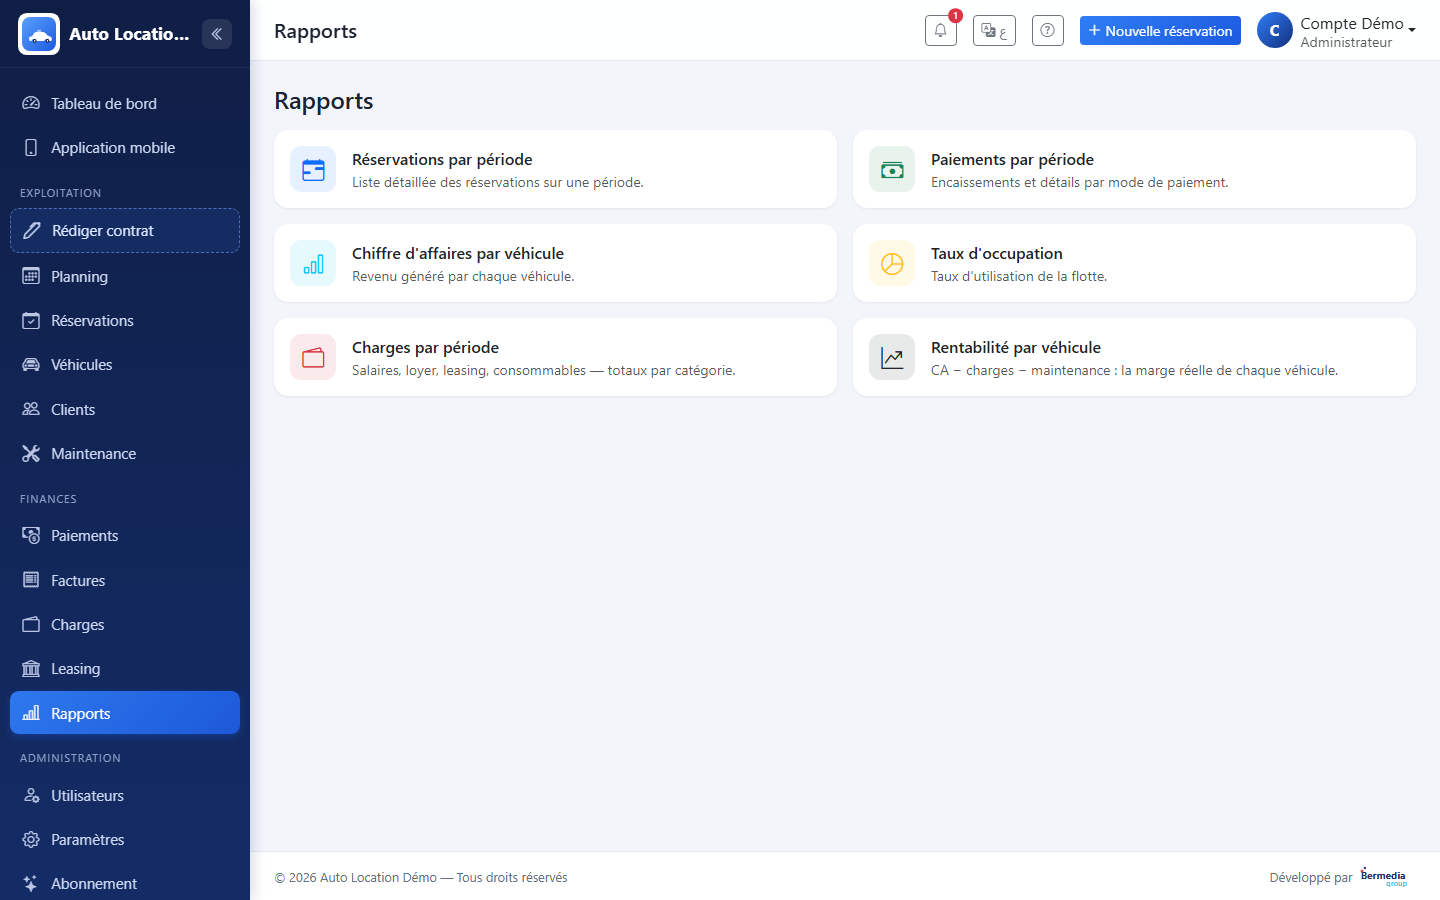This screenshot has height=900, width=1440.
Task: Click the Véhicules car icon in sidebar
Action: (x=31, y=364)
